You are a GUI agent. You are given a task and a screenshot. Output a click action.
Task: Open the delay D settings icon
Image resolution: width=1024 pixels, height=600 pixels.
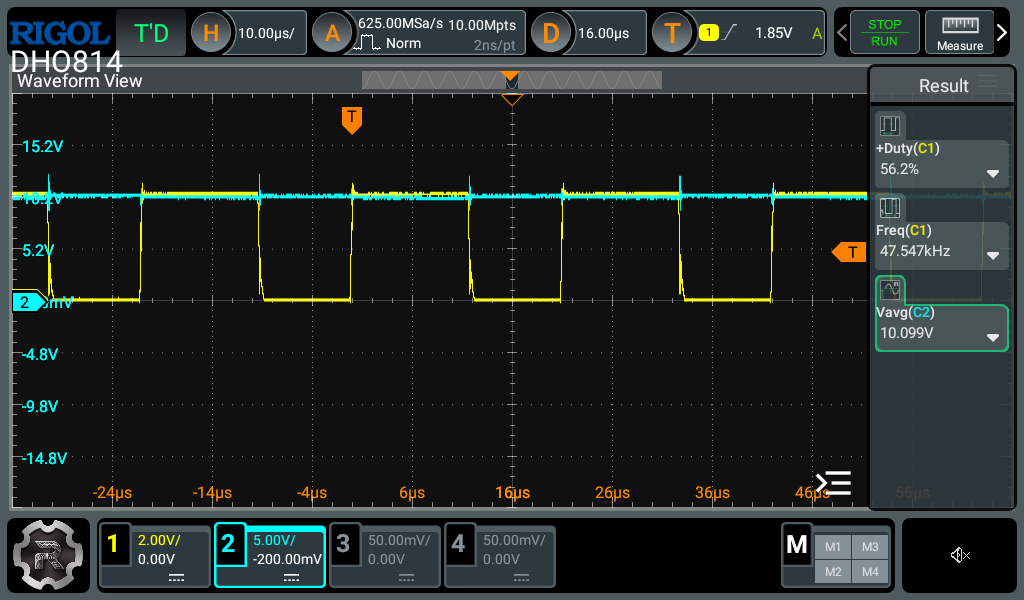(x=550, y=33)
